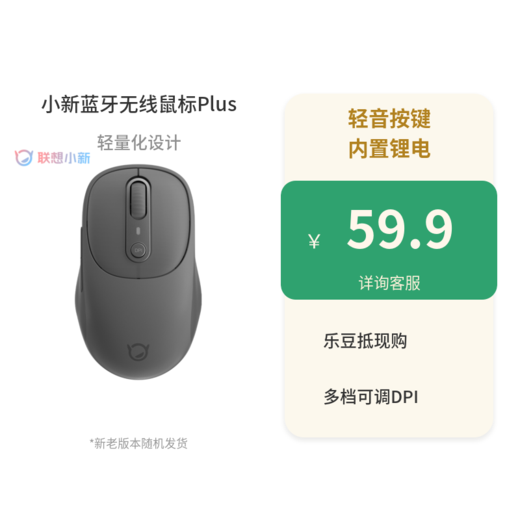This screenshot has width=520, height=520.
Task: Open the green price banner
Action: point(389,240)
